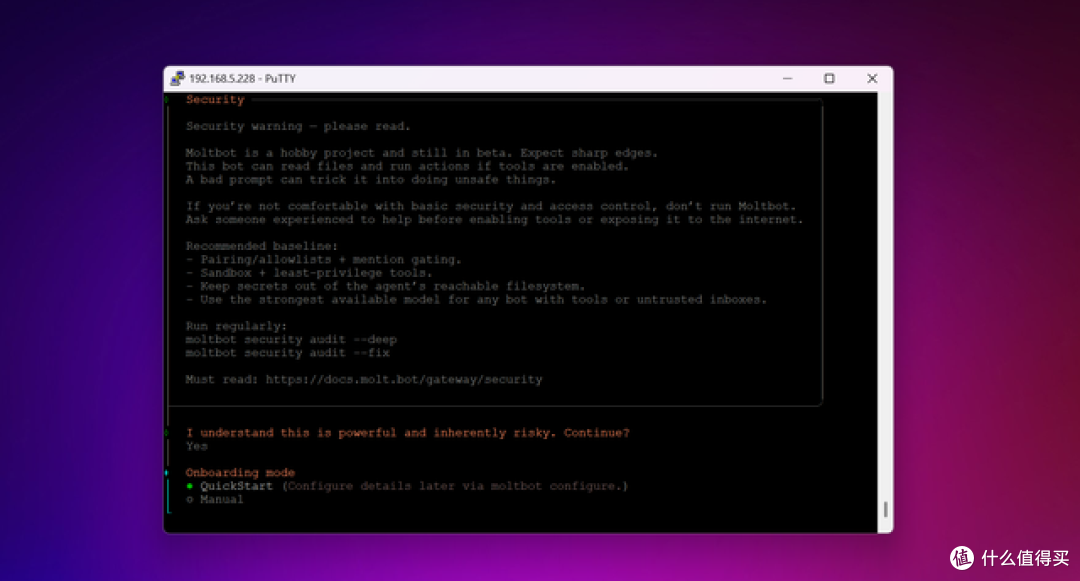Image resolution: width=1080 pixels, height=581 pixels.
Task: Click the 'Yes' answer text
Action: pos(197,446)
